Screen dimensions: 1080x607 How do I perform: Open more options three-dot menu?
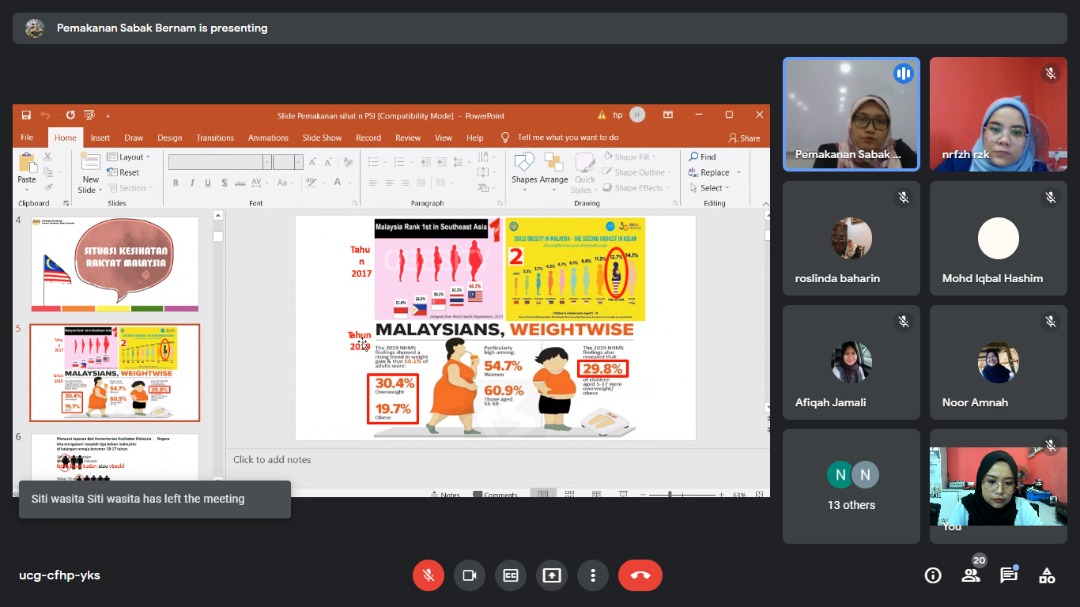point(593,575)
